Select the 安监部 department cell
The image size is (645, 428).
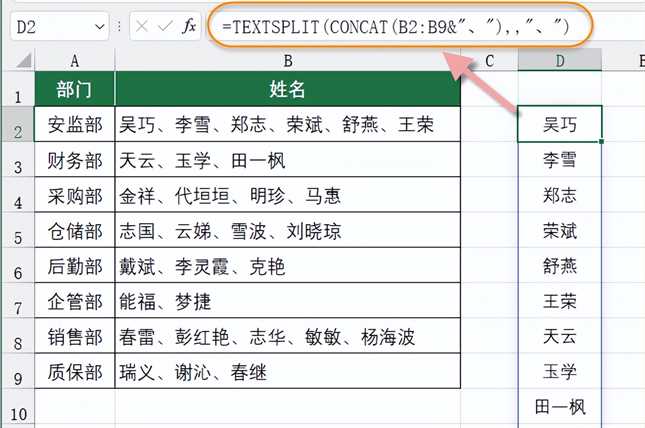pyautogui.click(x=75, y=125)
